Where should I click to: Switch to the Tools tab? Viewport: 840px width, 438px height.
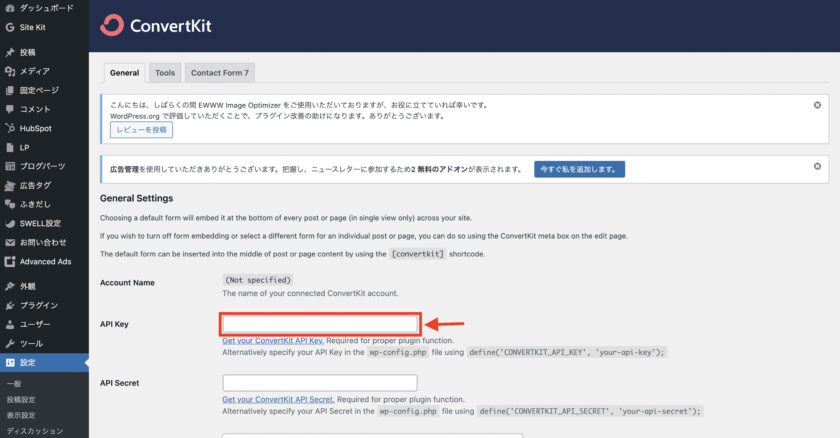pos(165,73)
